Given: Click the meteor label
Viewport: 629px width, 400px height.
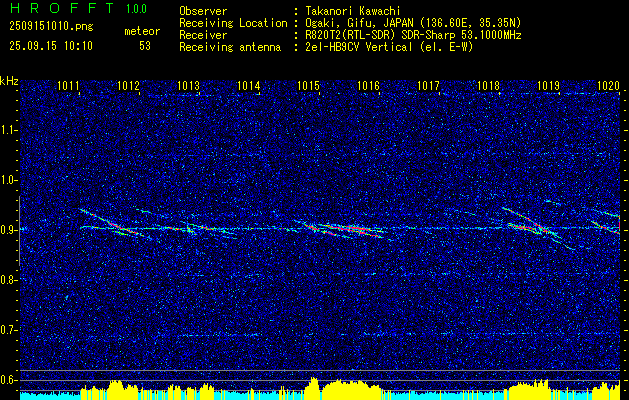Looking at the screenshot, I should (142, 31).
